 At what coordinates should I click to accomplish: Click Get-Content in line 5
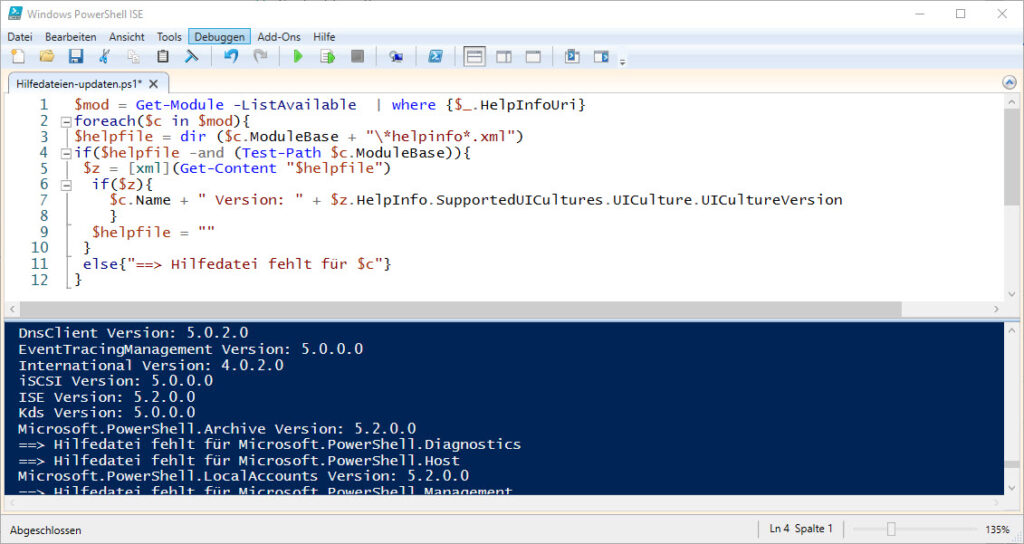pyautogui.click(x=228, y=168)
